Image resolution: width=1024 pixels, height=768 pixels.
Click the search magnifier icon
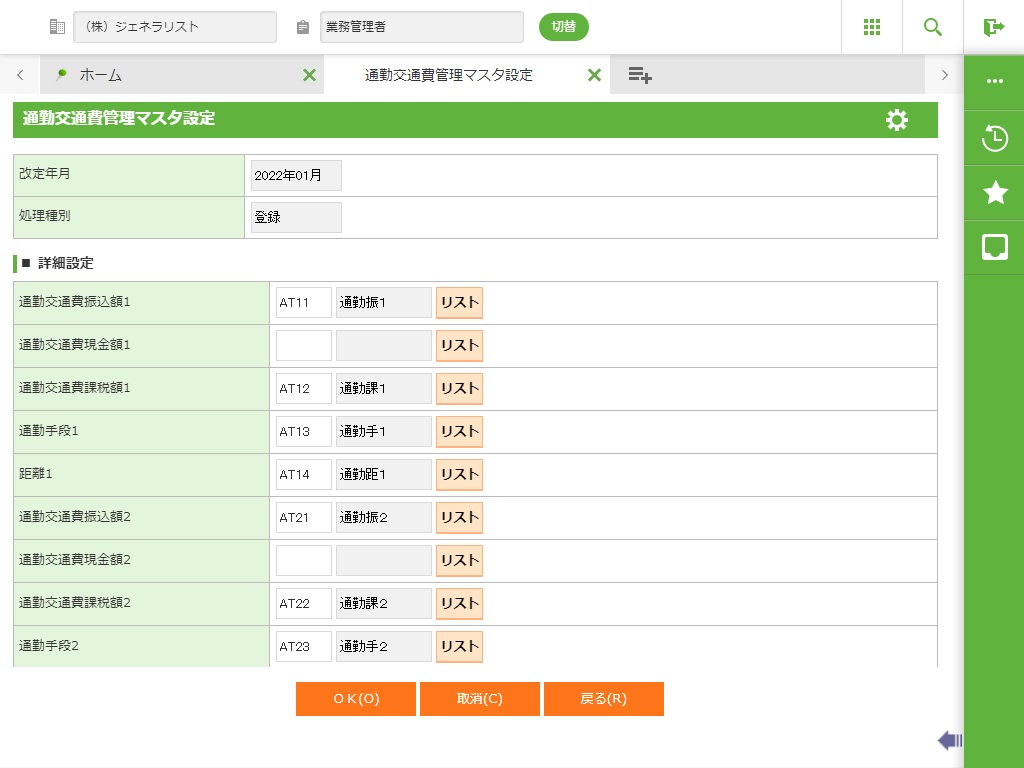pyautogui.click(x=933, y=27)
